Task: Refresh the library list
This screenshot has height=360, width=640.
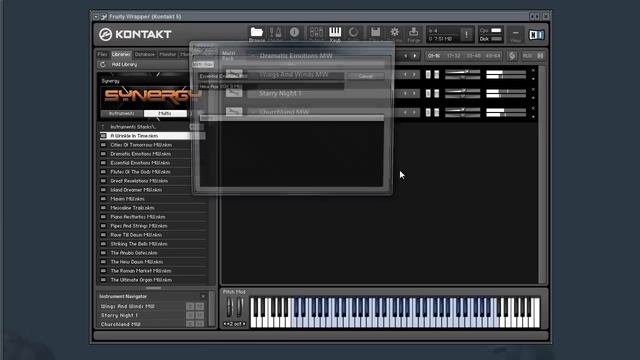Action: click(102, 64)
